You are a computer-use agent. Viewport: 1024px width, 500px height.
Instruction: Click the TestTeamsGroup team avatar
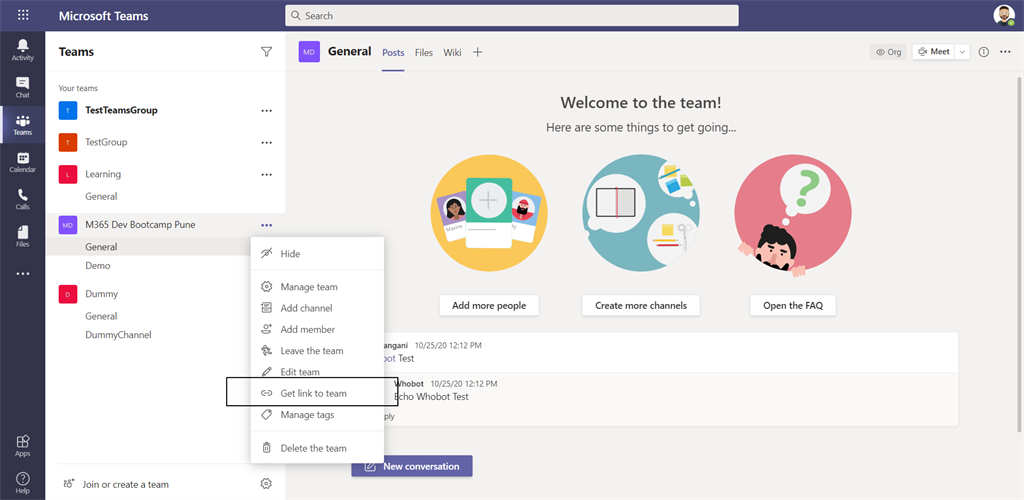coord(67,110)
